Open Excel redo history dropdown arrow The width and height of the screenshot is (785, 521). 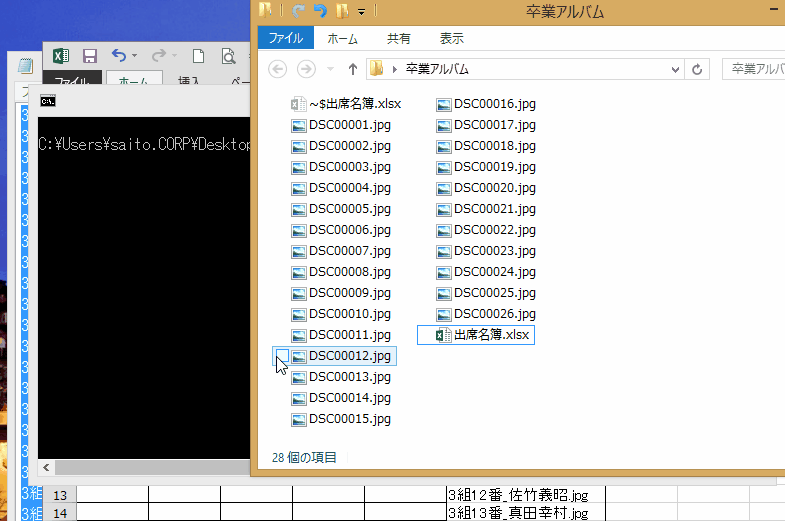pyautogui.click(x=174, y=56)
